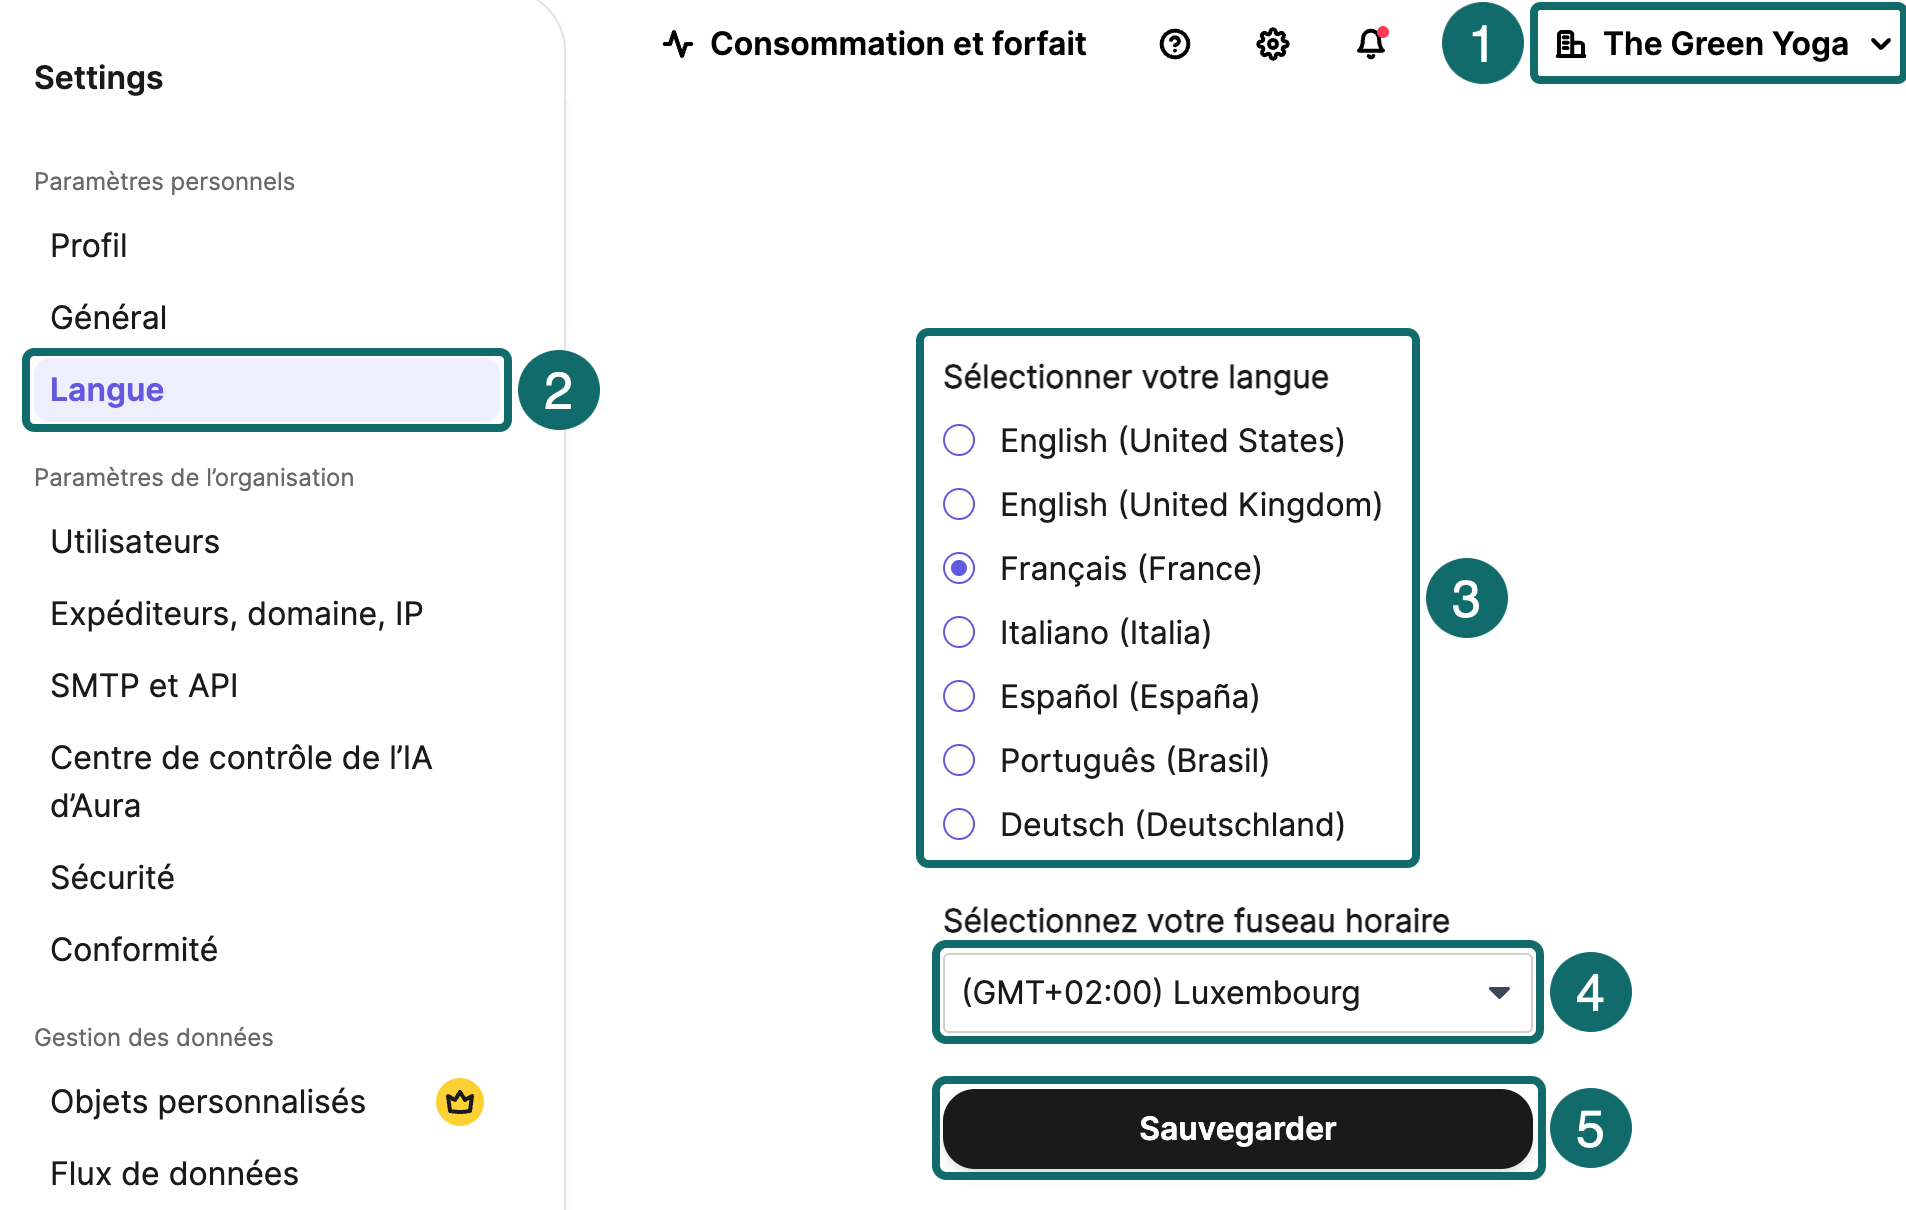Open notifications bell icon
The width and height of the screenshot is (1906, 1210).
coord(1370,44)
